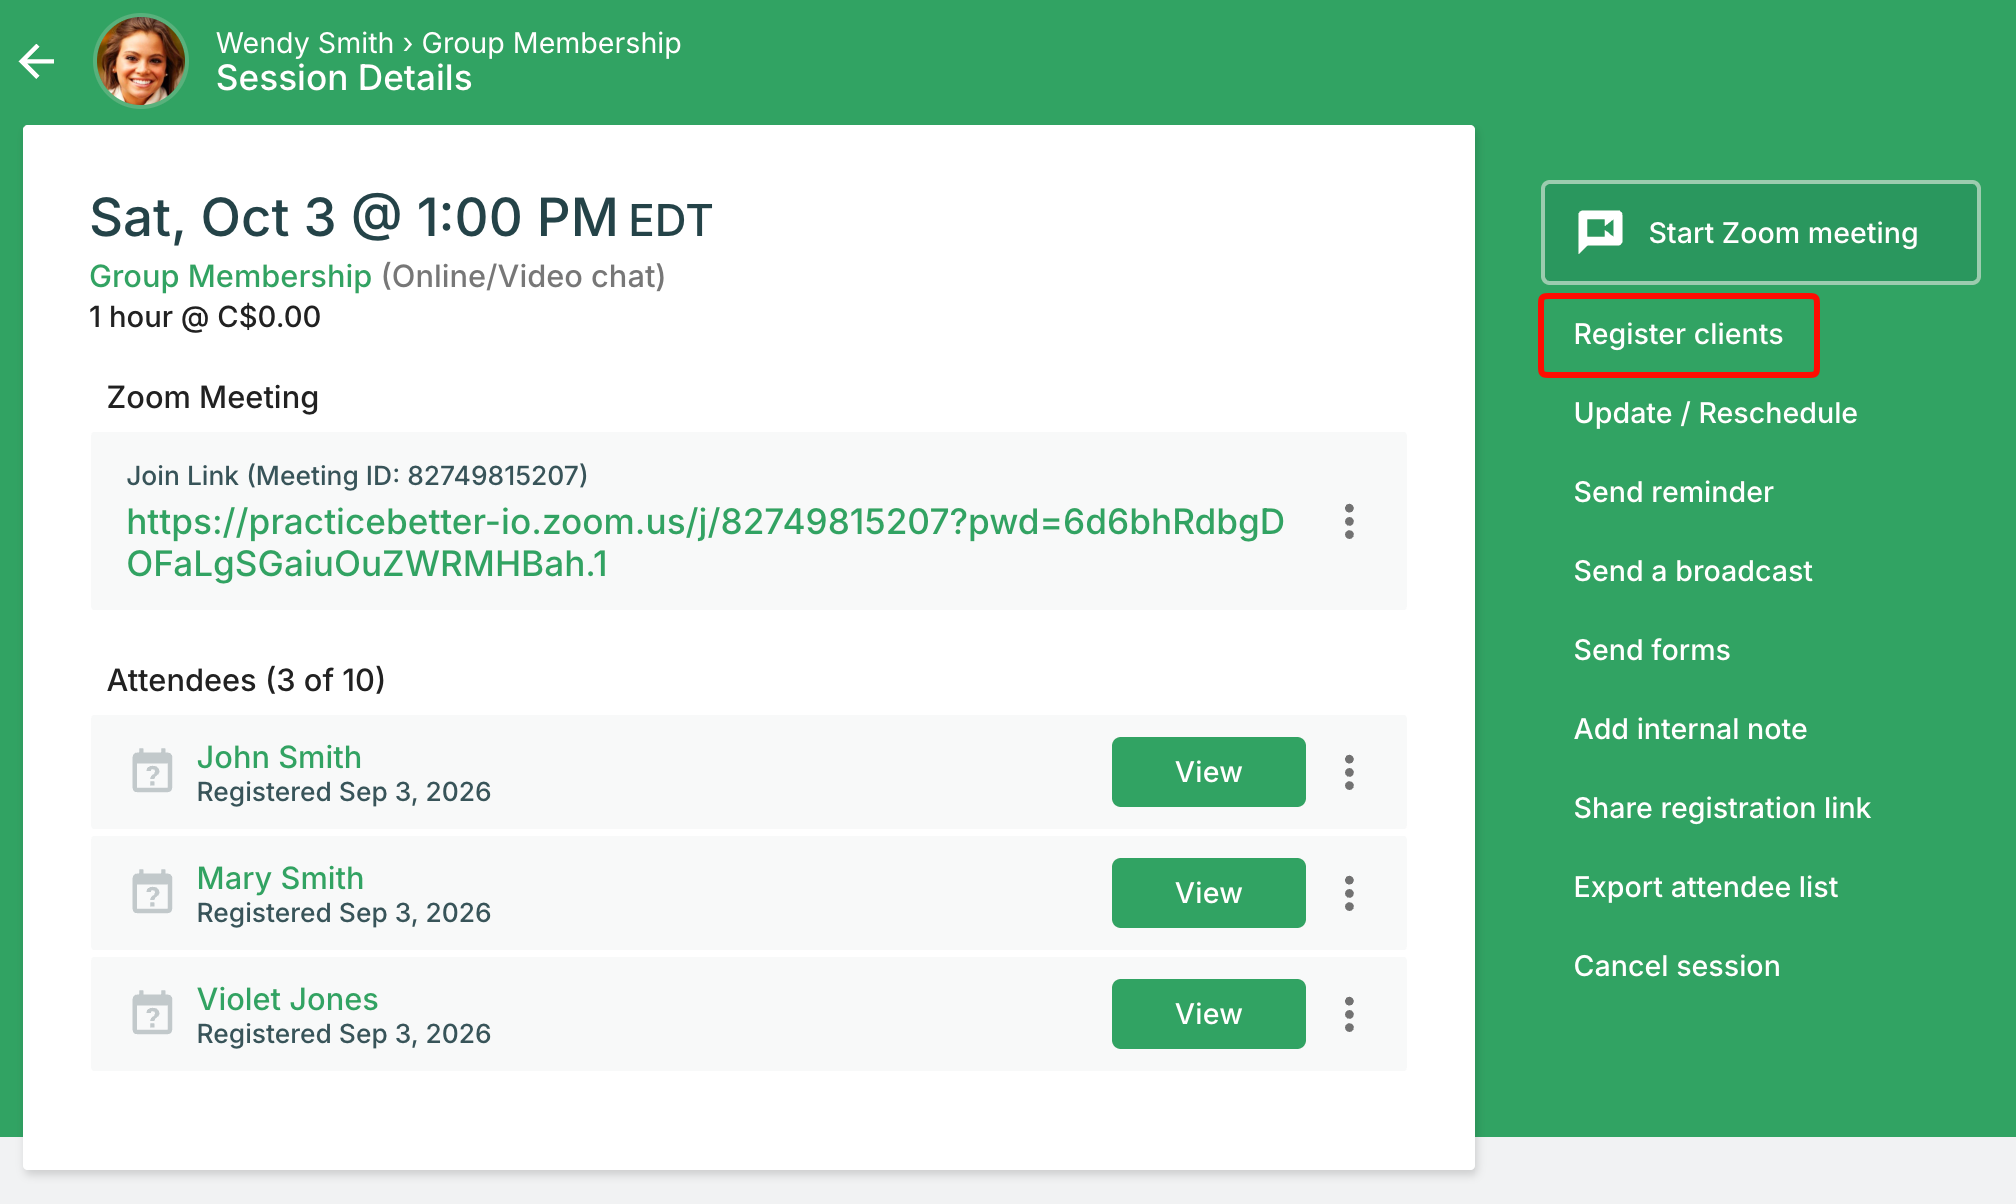Viewport: 2016px width, 1204px height.
Task: Select Export attendee list
Action: pos(1705,887)
